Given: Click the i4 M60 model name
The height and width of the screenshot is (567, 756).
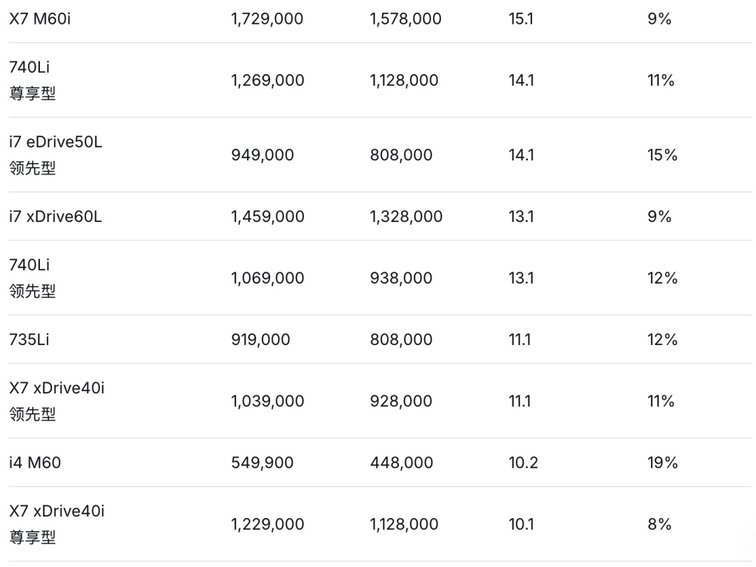Looking at the screenshot, I should pos(36,463).
